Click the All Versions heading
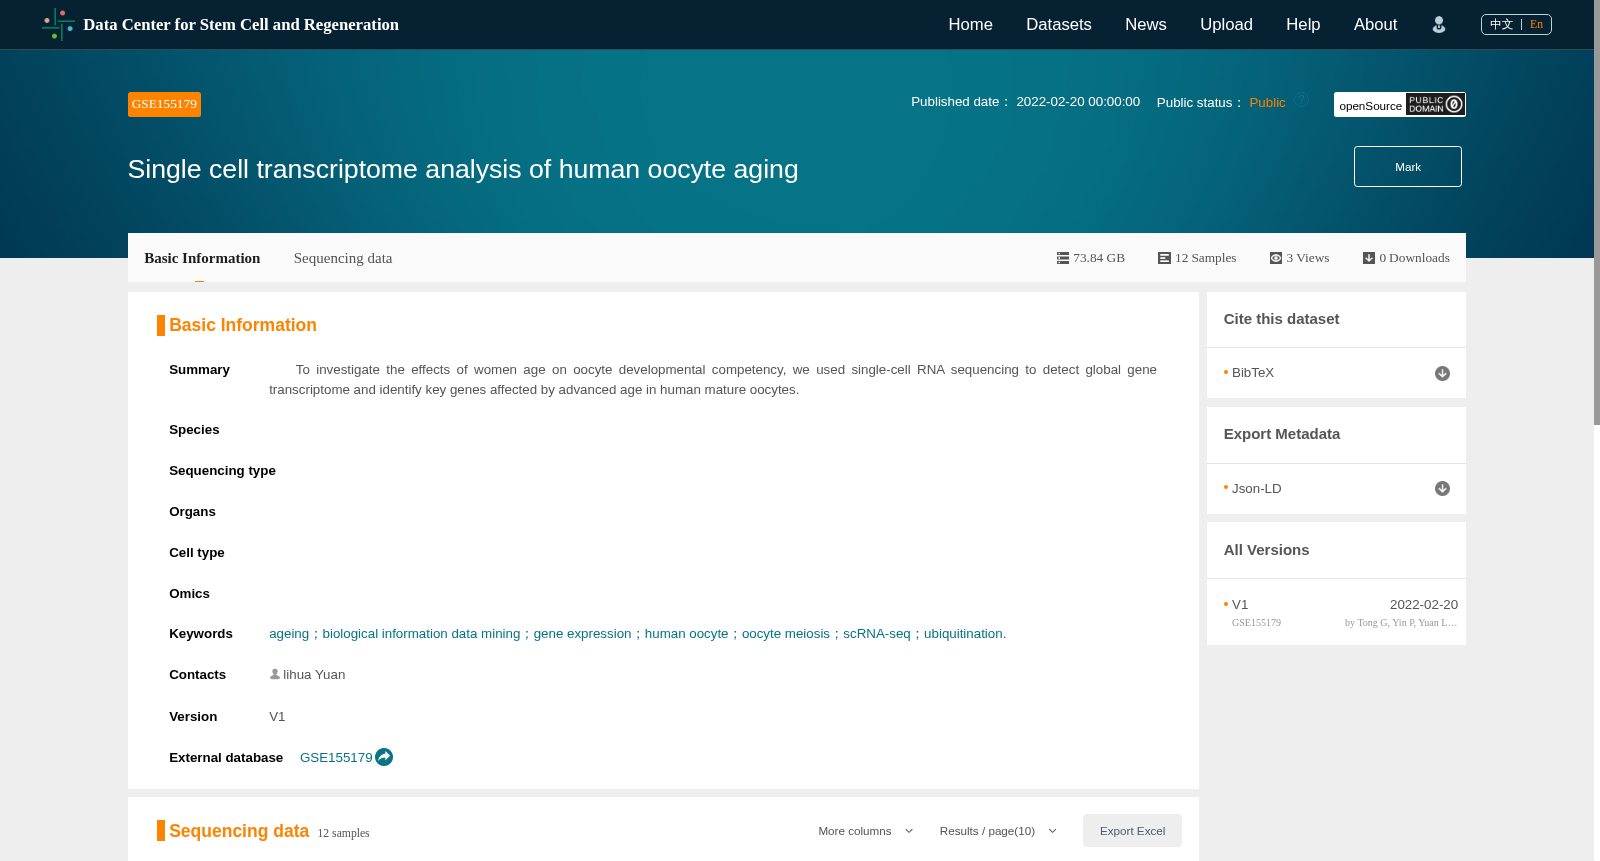The width and height of the screenshot is (1600, 861). pyautogui.click(x=1266, y=550)
